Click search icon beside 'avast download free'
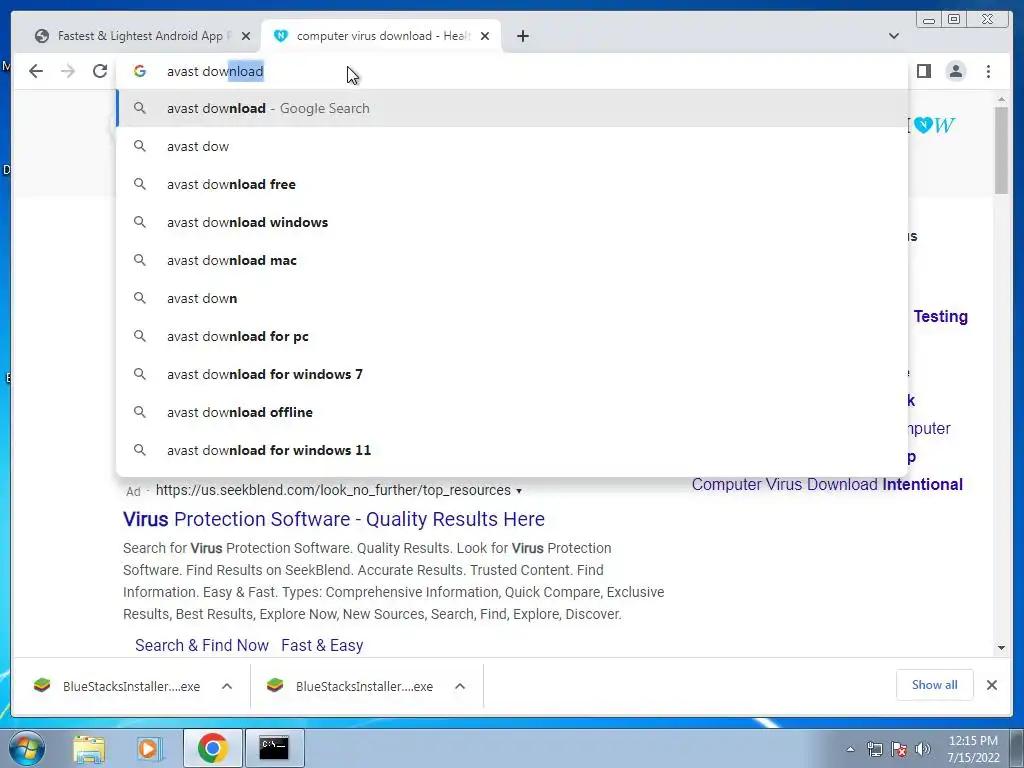The width and height of the screenshot is (1024, 768). click(140, 184)
